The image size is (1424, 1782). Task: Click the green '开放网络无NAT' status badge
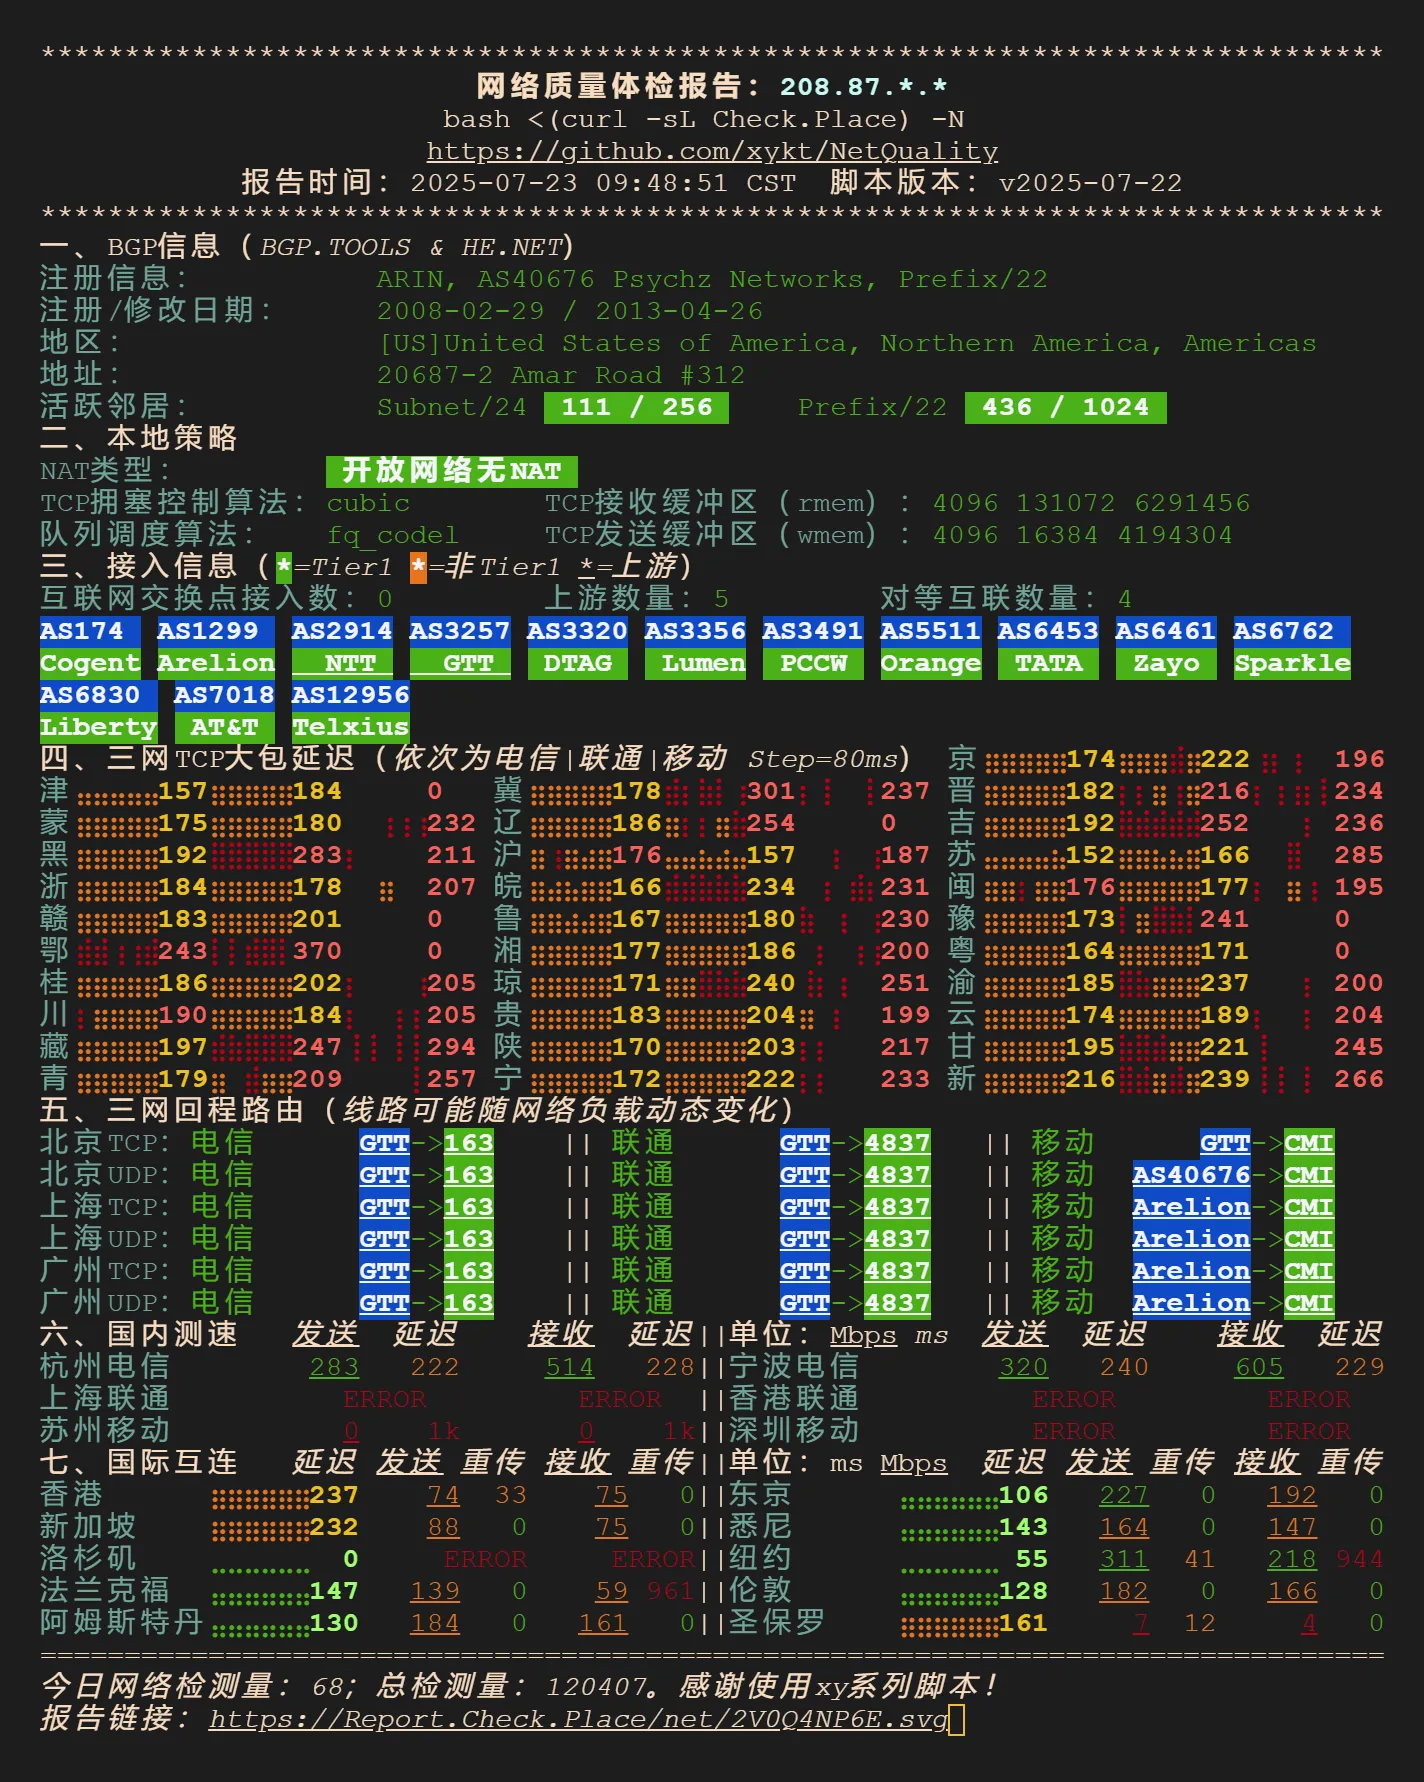(451, 471)
